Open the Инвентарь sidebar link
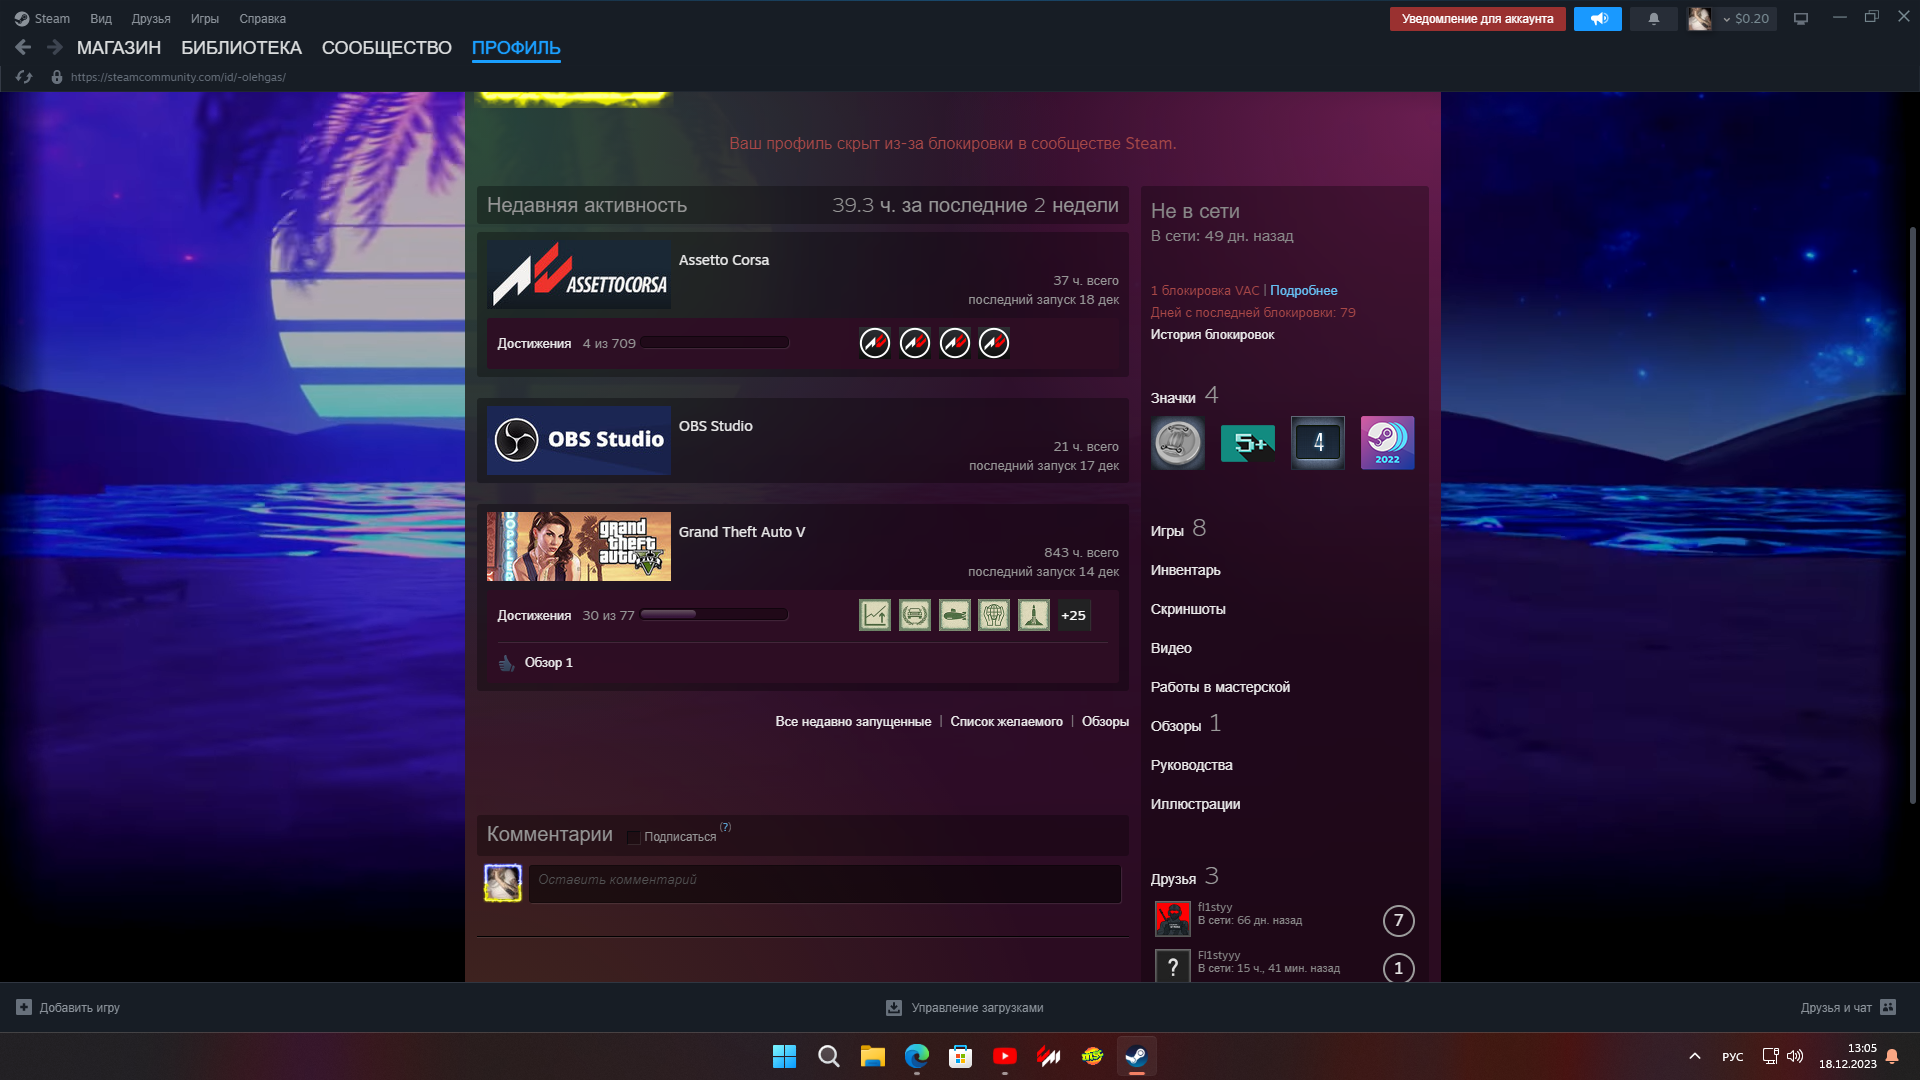The width and height of the screenshot is (1920, 1080). click(x=1186, y=570)
